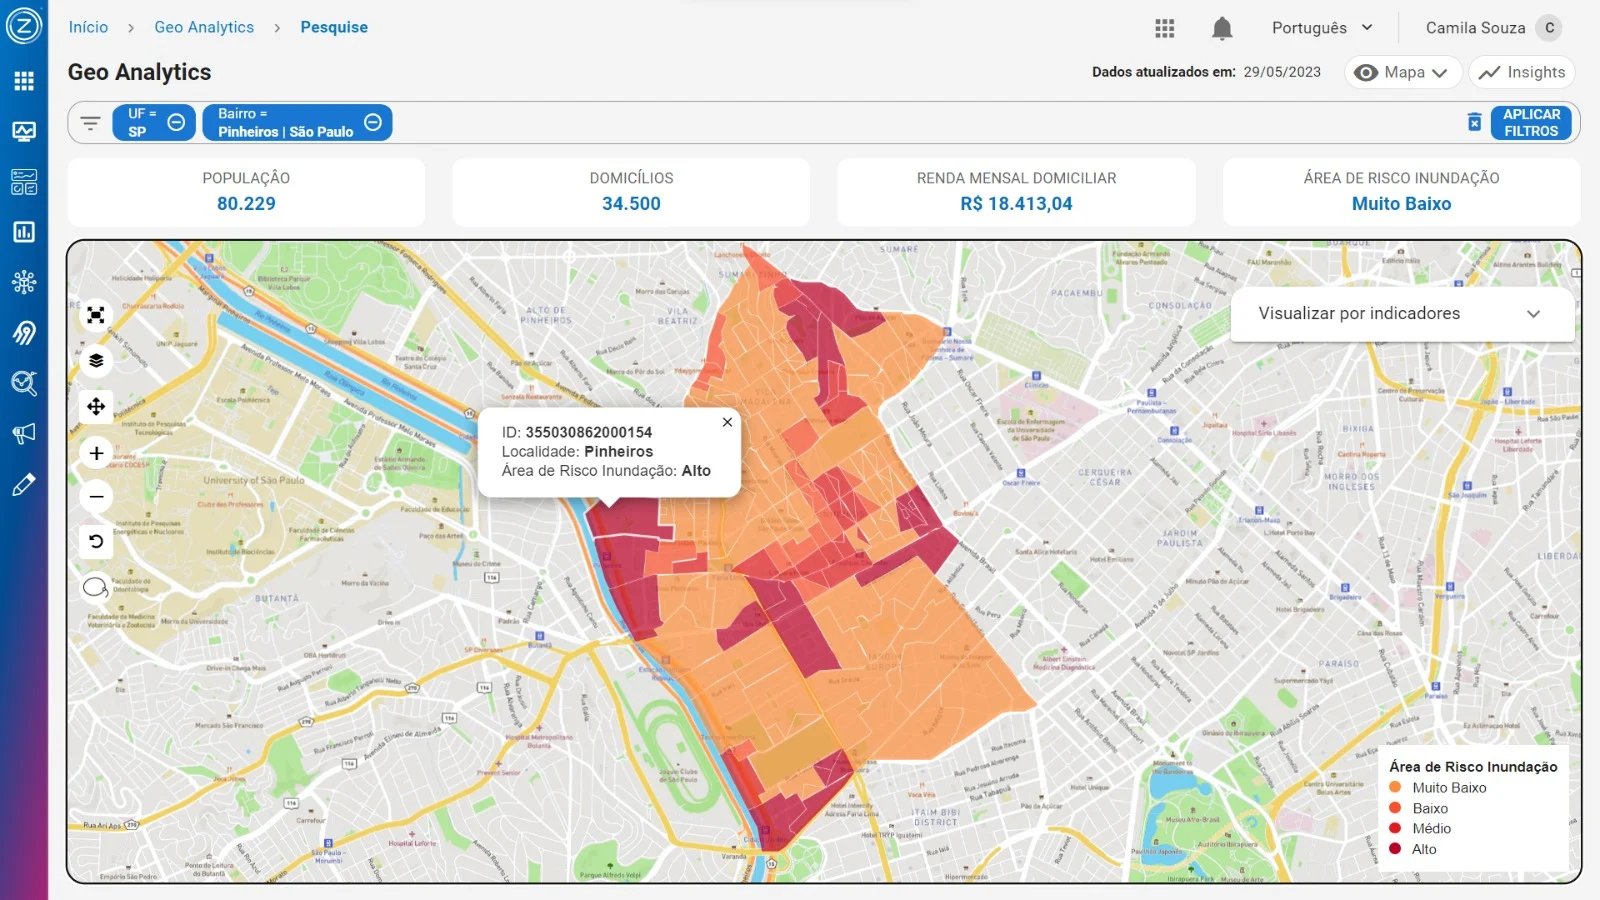This screenshot has height=900, width=1600.
Task: Remove the UF = SP filter
Action: 176,122
